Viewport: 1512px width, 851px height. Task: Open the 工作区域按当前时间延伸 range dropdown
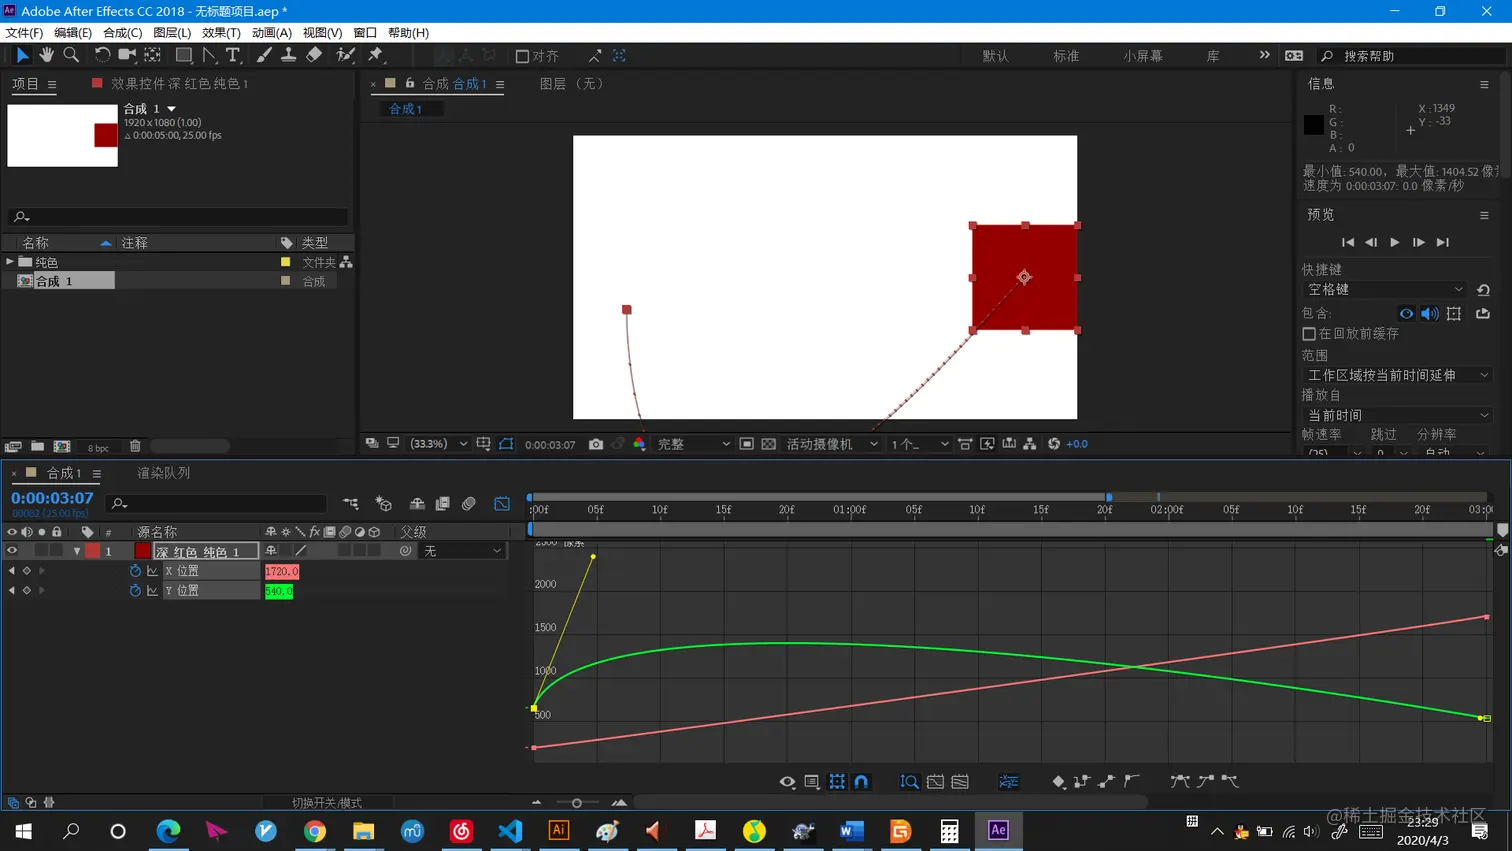click(1397, 375)
